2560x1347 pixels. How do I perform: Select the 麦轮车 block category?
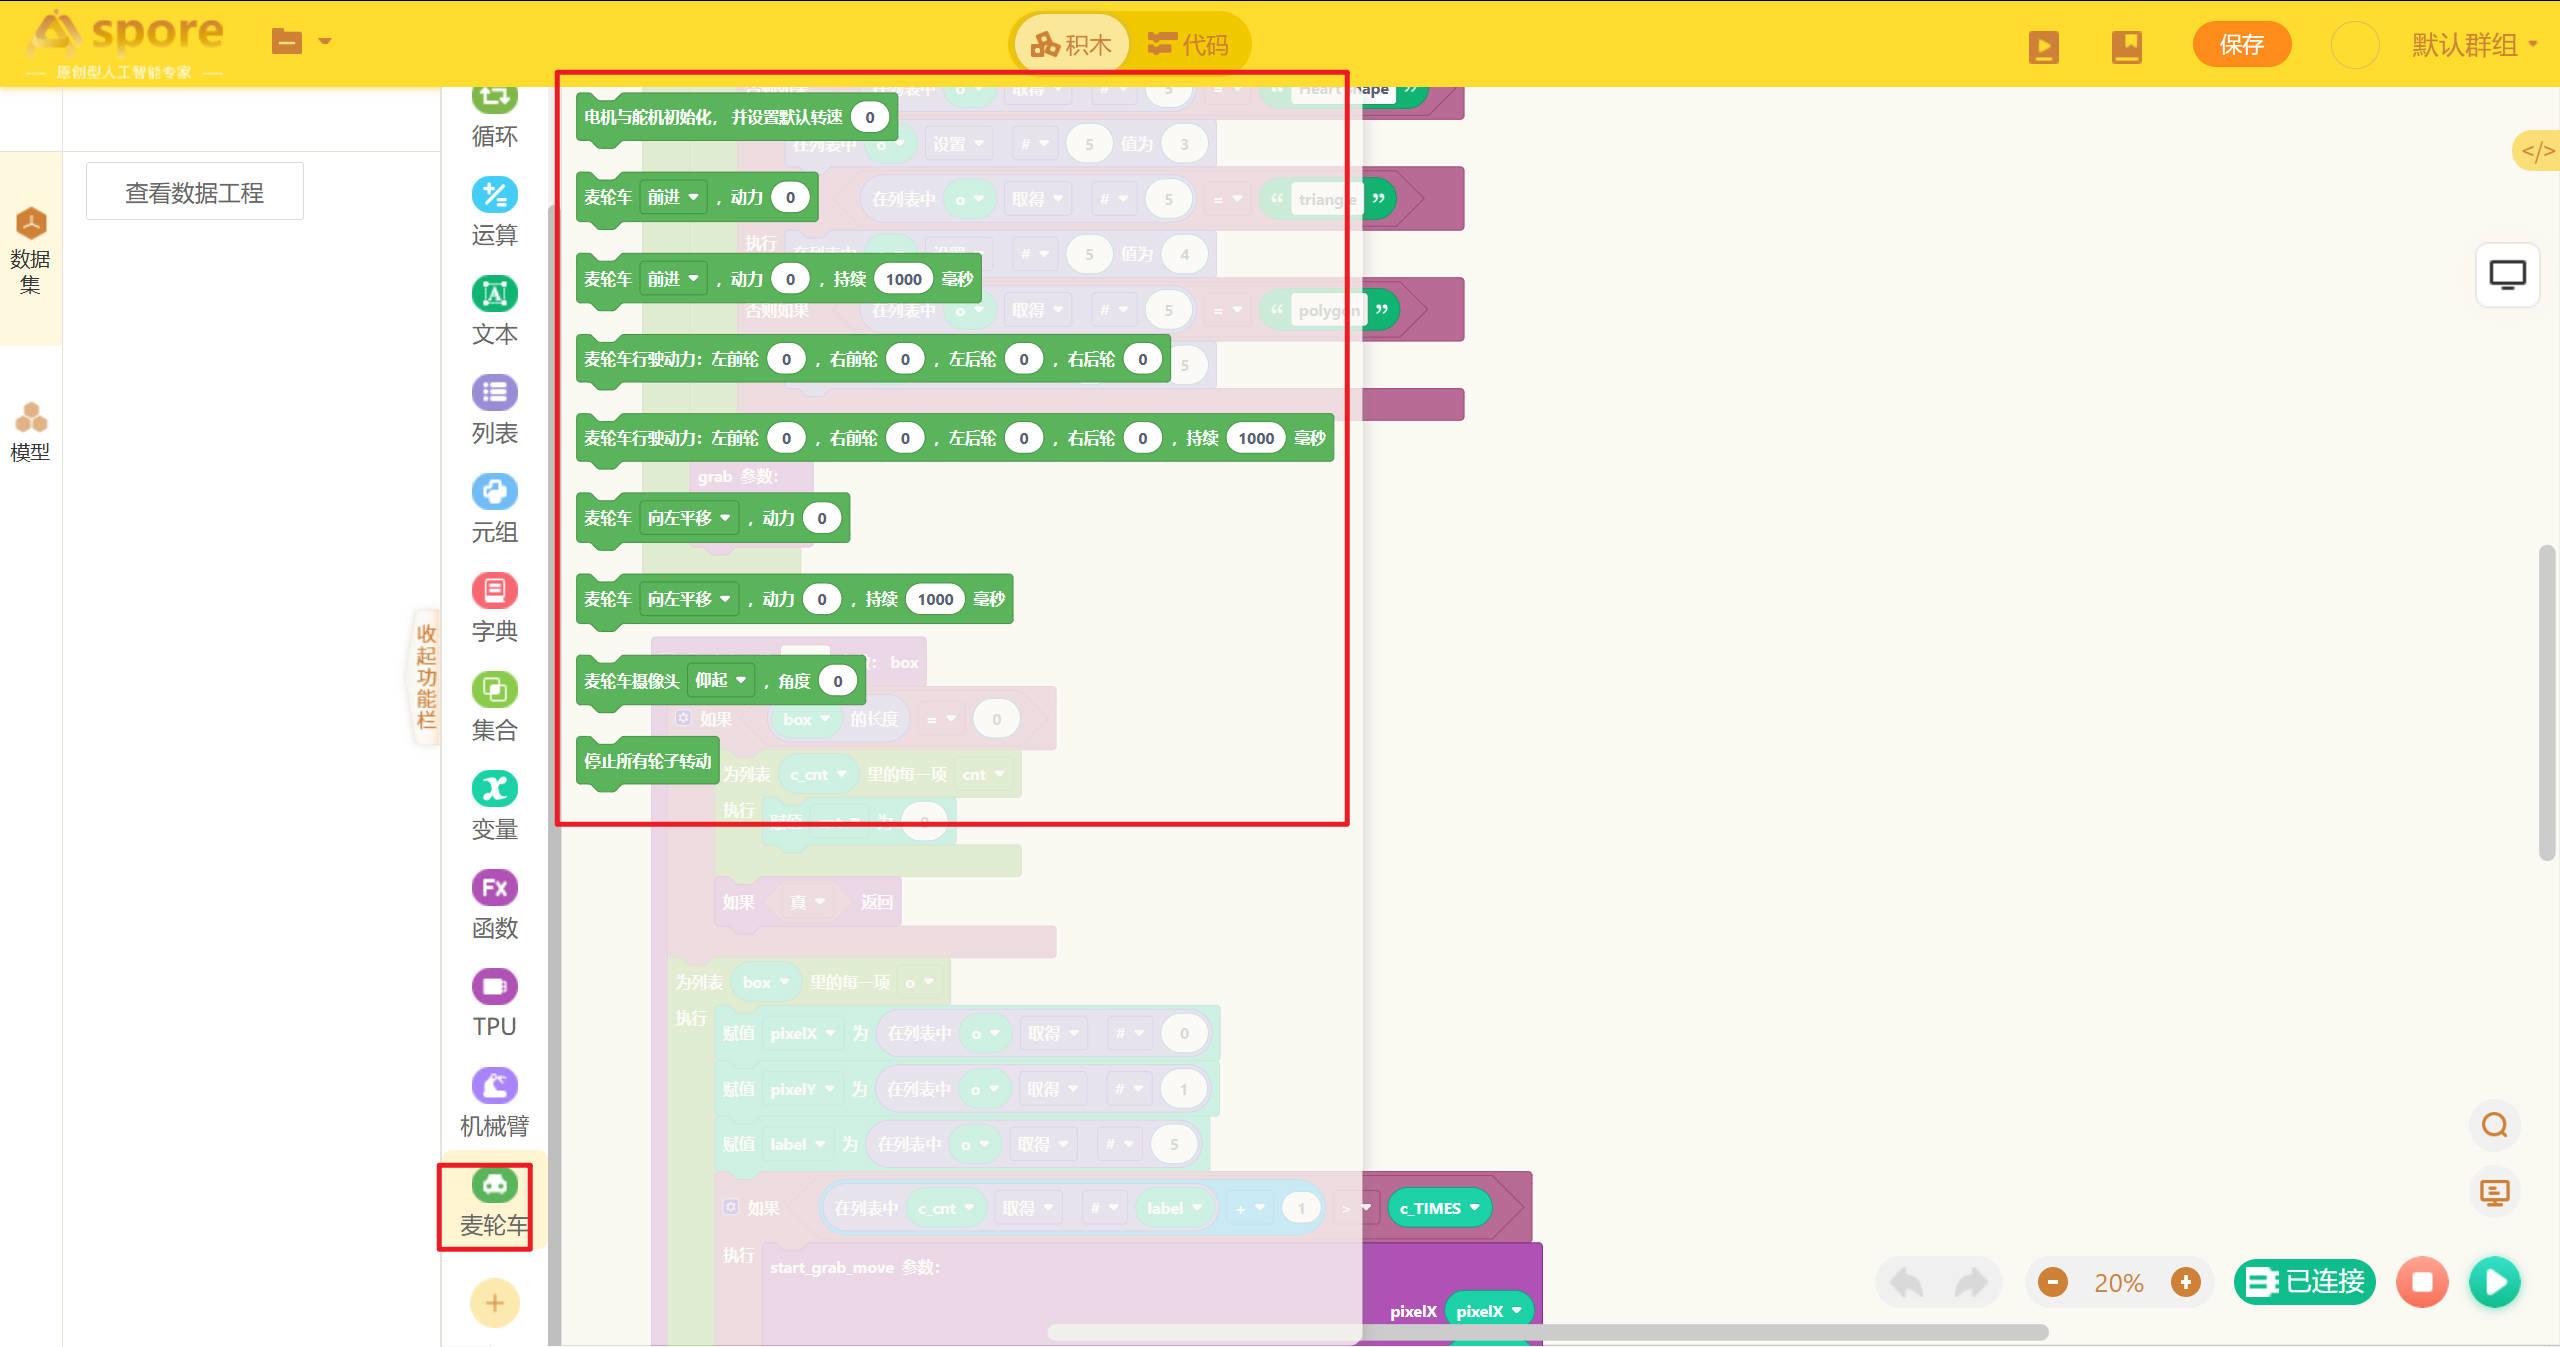tap(494, 1203)
